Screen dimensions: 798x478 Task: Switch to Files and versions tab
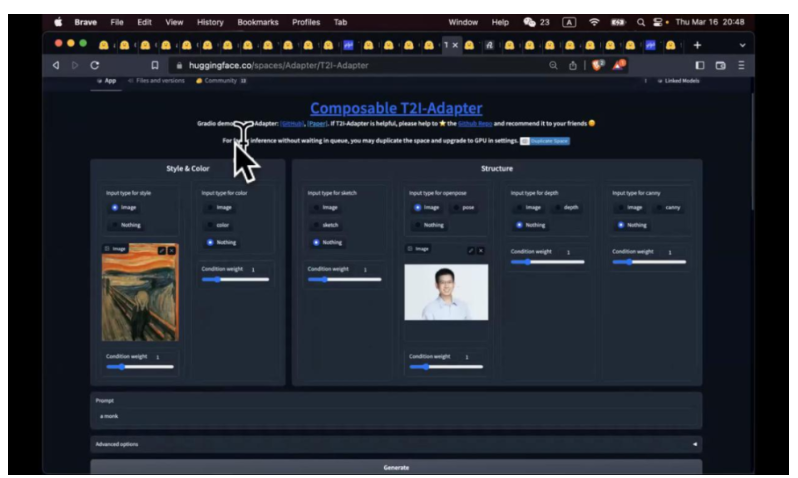[157, 80]
